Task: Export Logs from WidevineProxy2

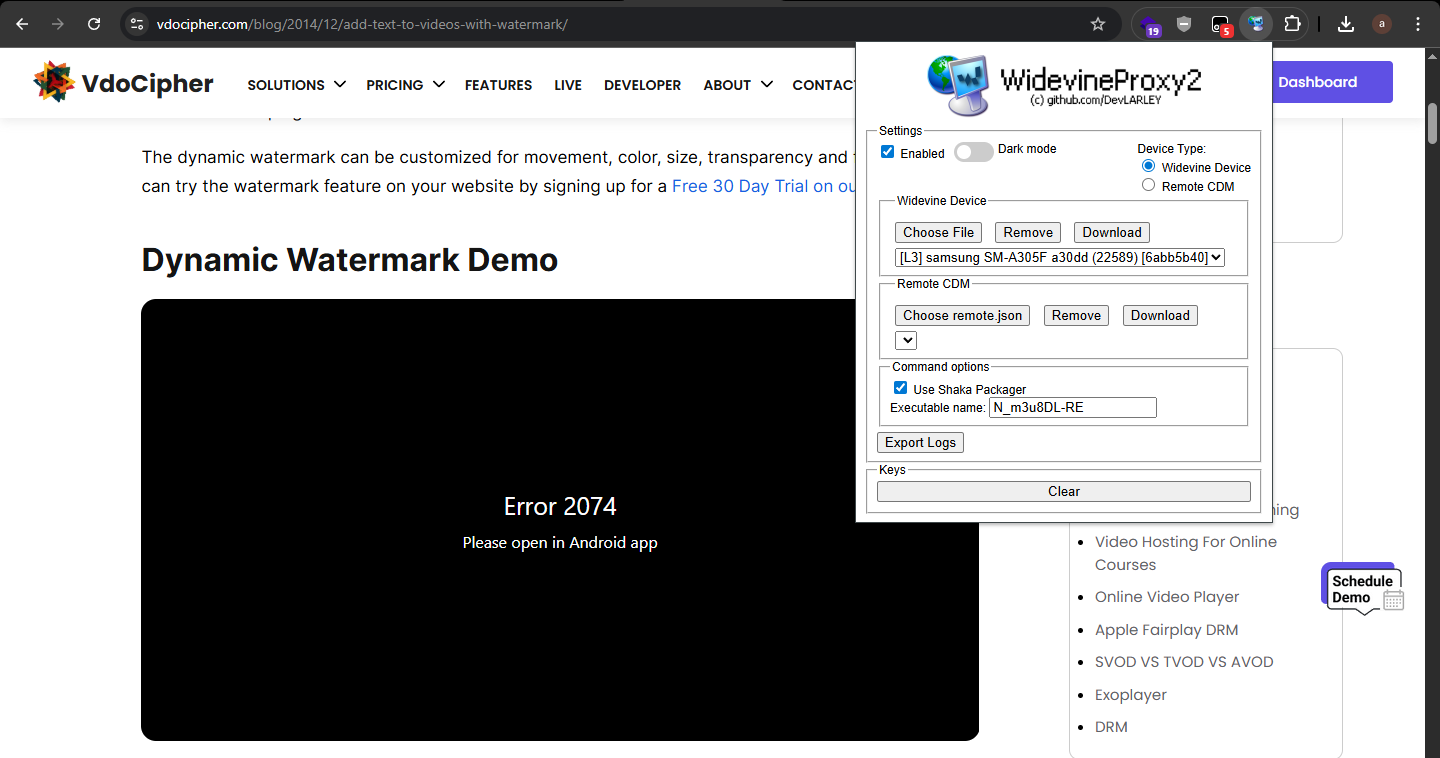Action: click(920, 442)
